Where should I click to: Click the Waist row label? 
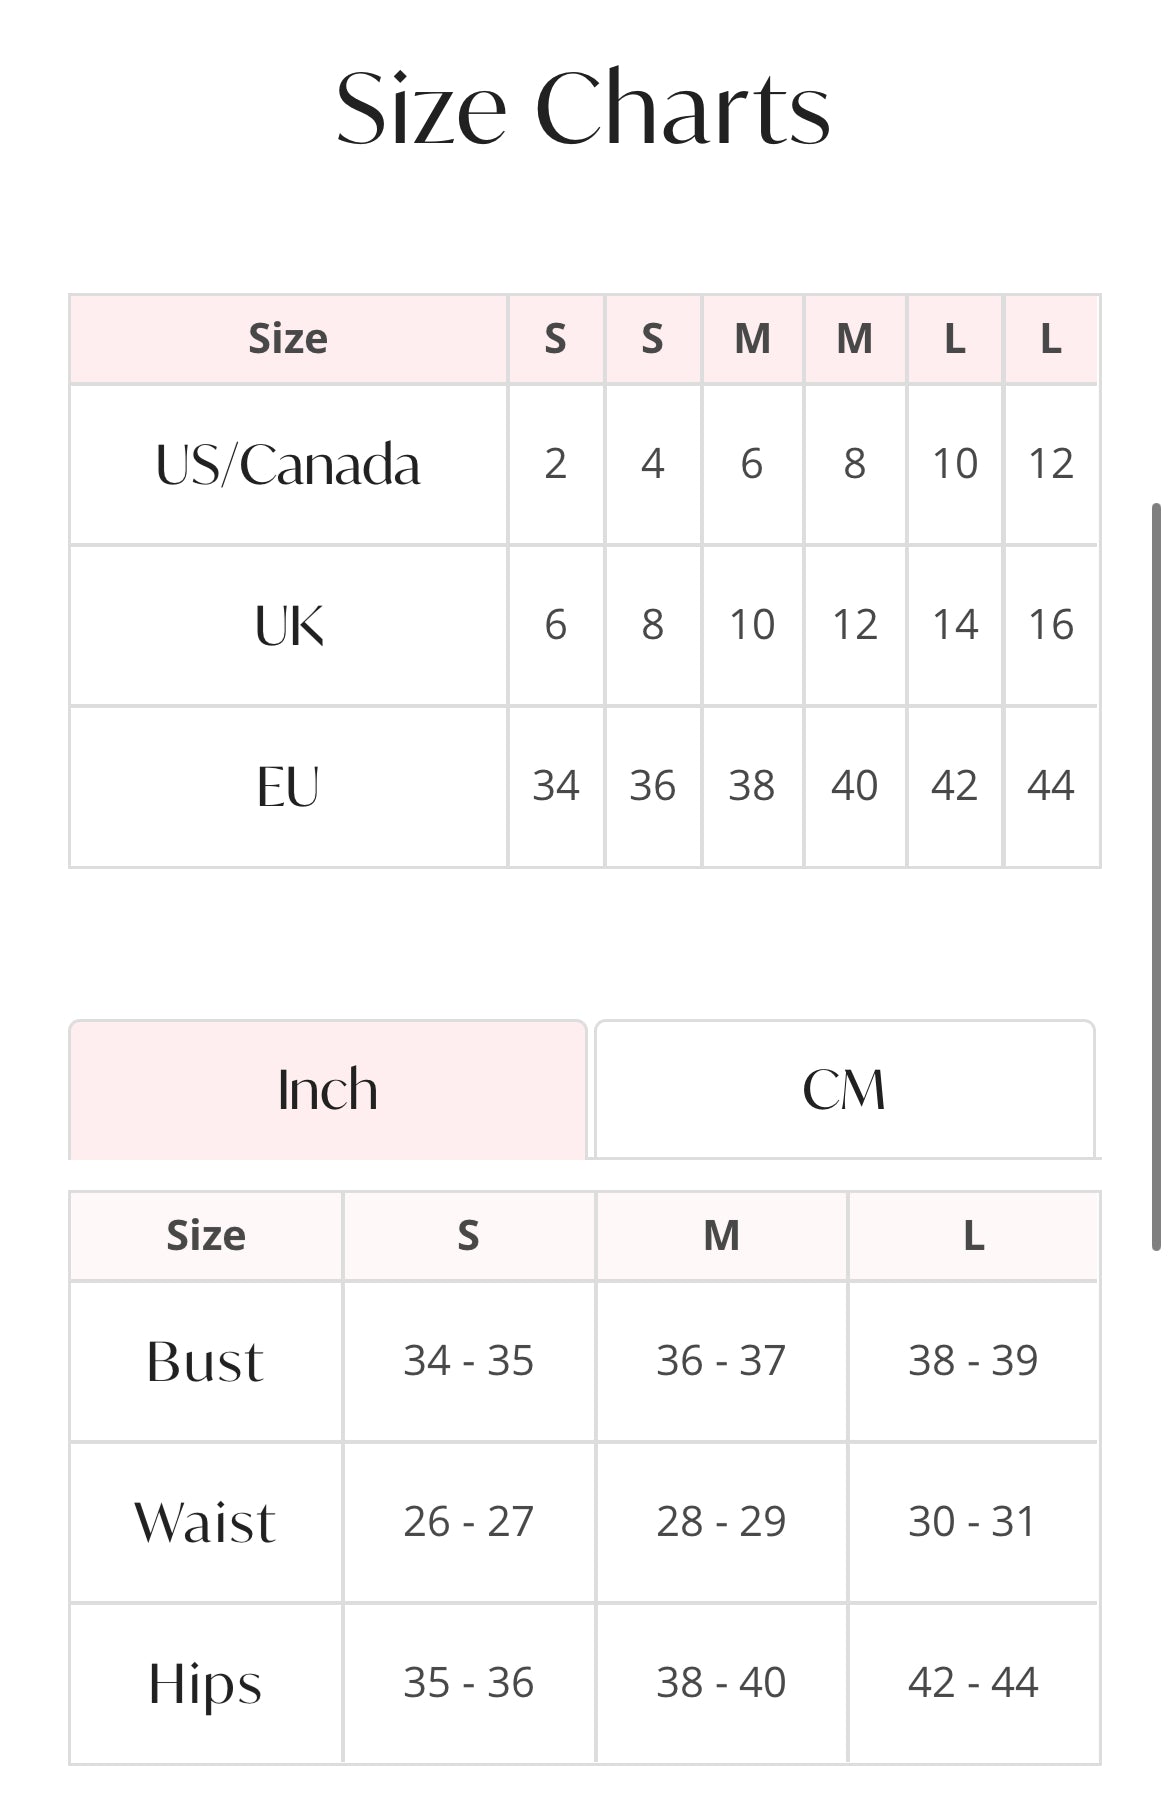coord(205,1522)
